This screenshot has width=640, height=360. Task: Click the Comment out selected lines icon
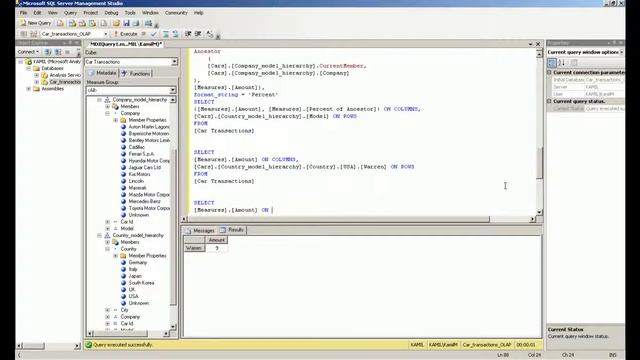click(165, 34)
